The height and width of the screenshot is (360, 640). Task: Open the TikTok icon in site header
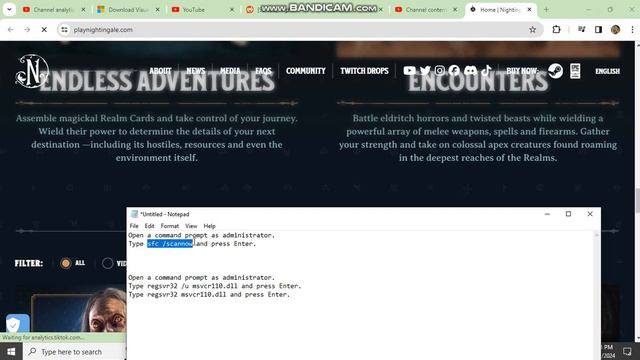[486, 71]
